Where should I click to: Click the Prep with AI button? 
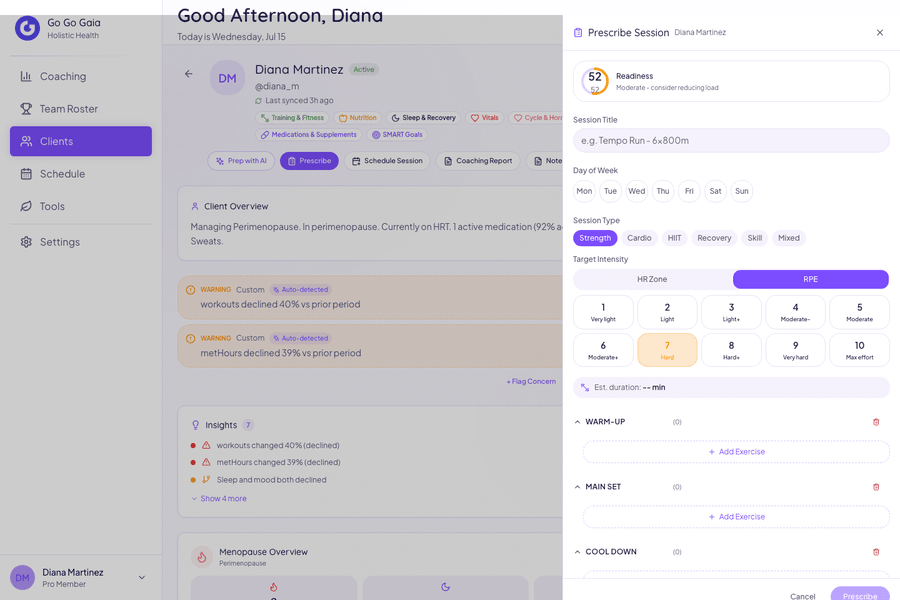tap(241, 161)
